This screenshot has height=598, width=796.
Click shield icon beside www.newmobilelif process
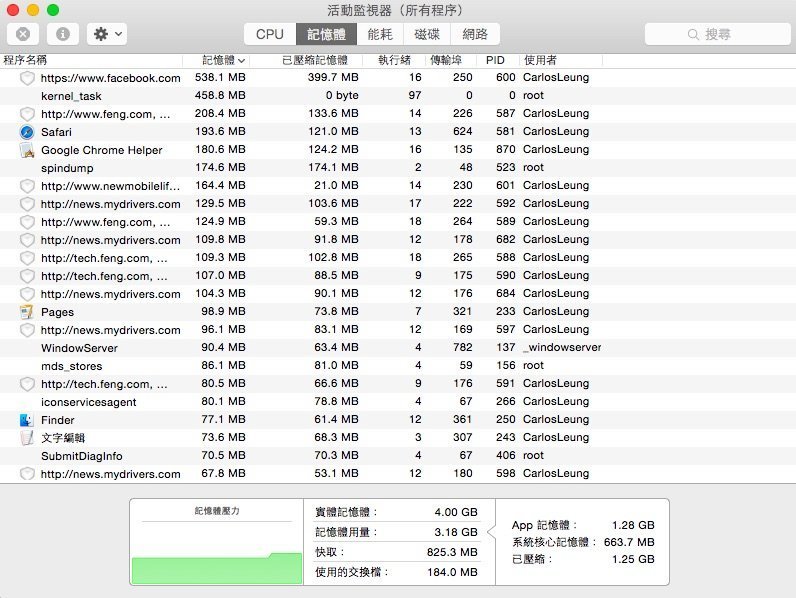tap(27, 186)
